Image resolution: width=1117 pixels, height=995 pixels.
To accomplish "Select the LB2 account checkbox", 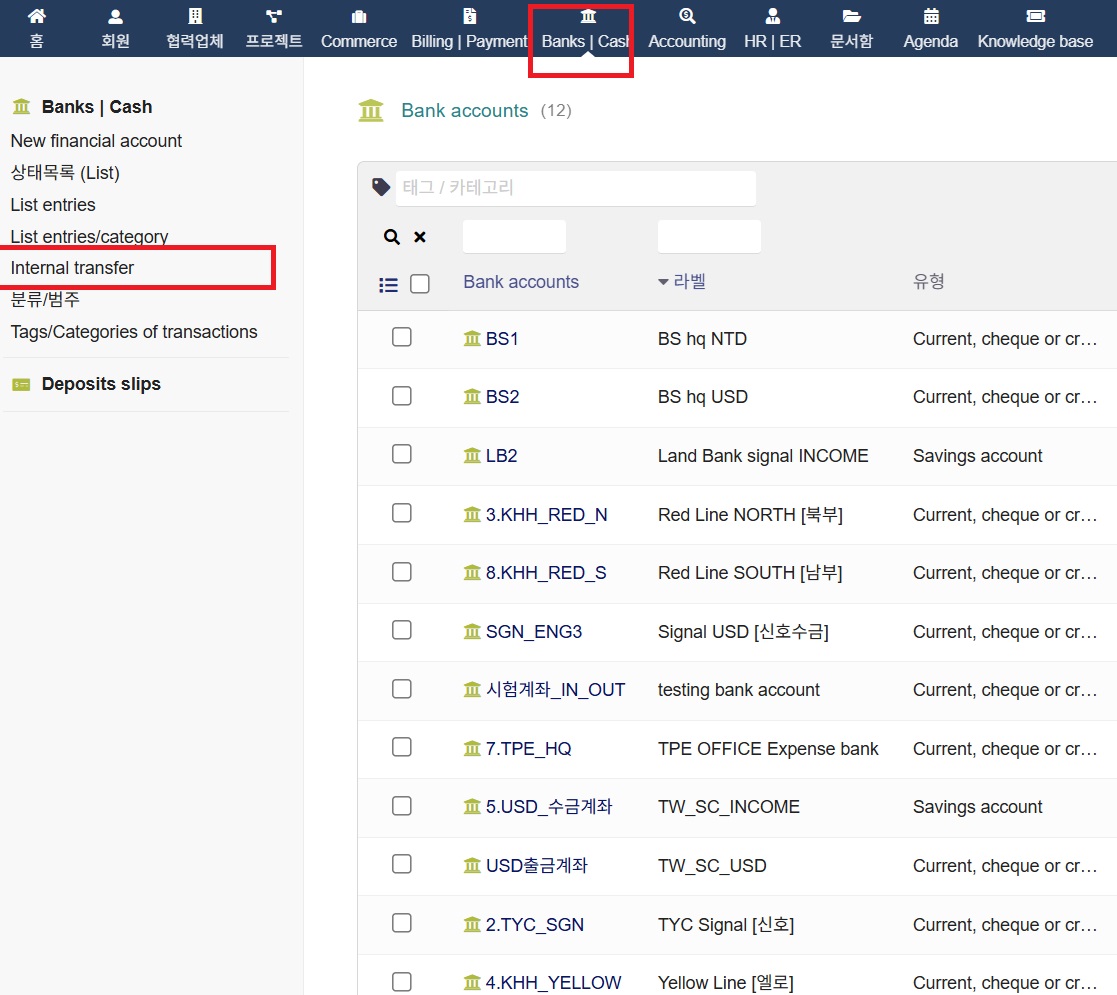I will tap(402, 454).
